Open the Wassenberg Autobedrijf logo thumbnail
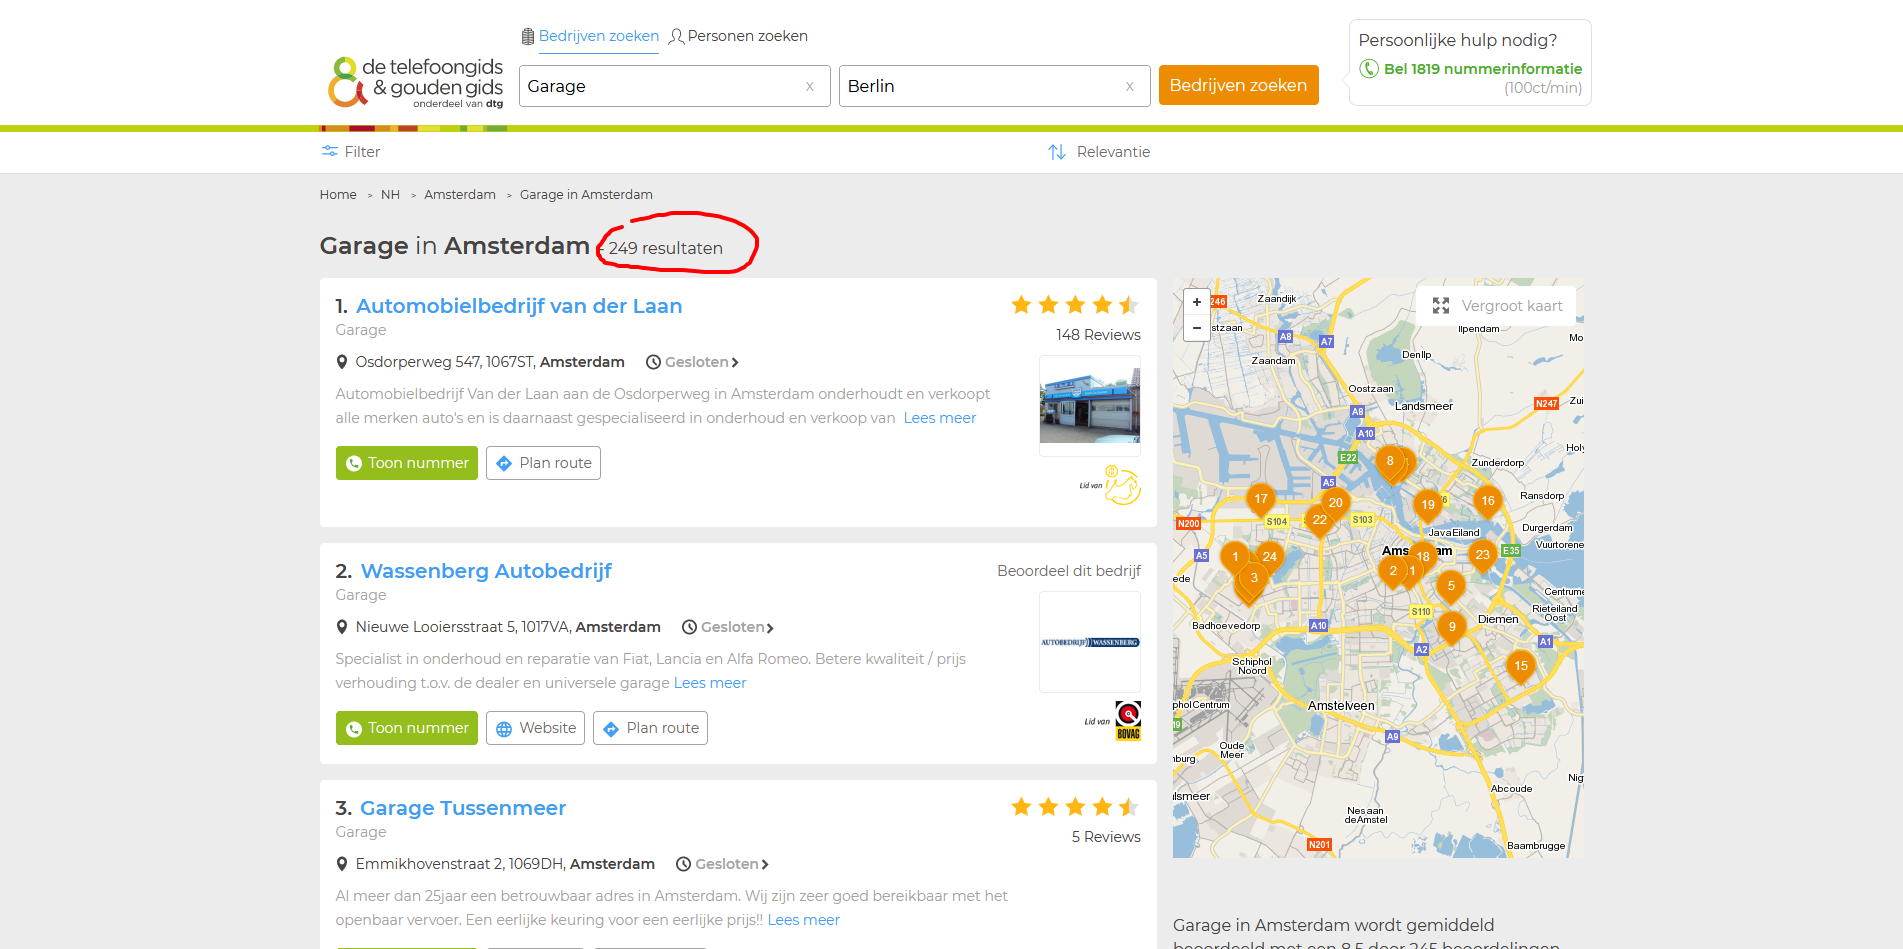 (1090, 642)
